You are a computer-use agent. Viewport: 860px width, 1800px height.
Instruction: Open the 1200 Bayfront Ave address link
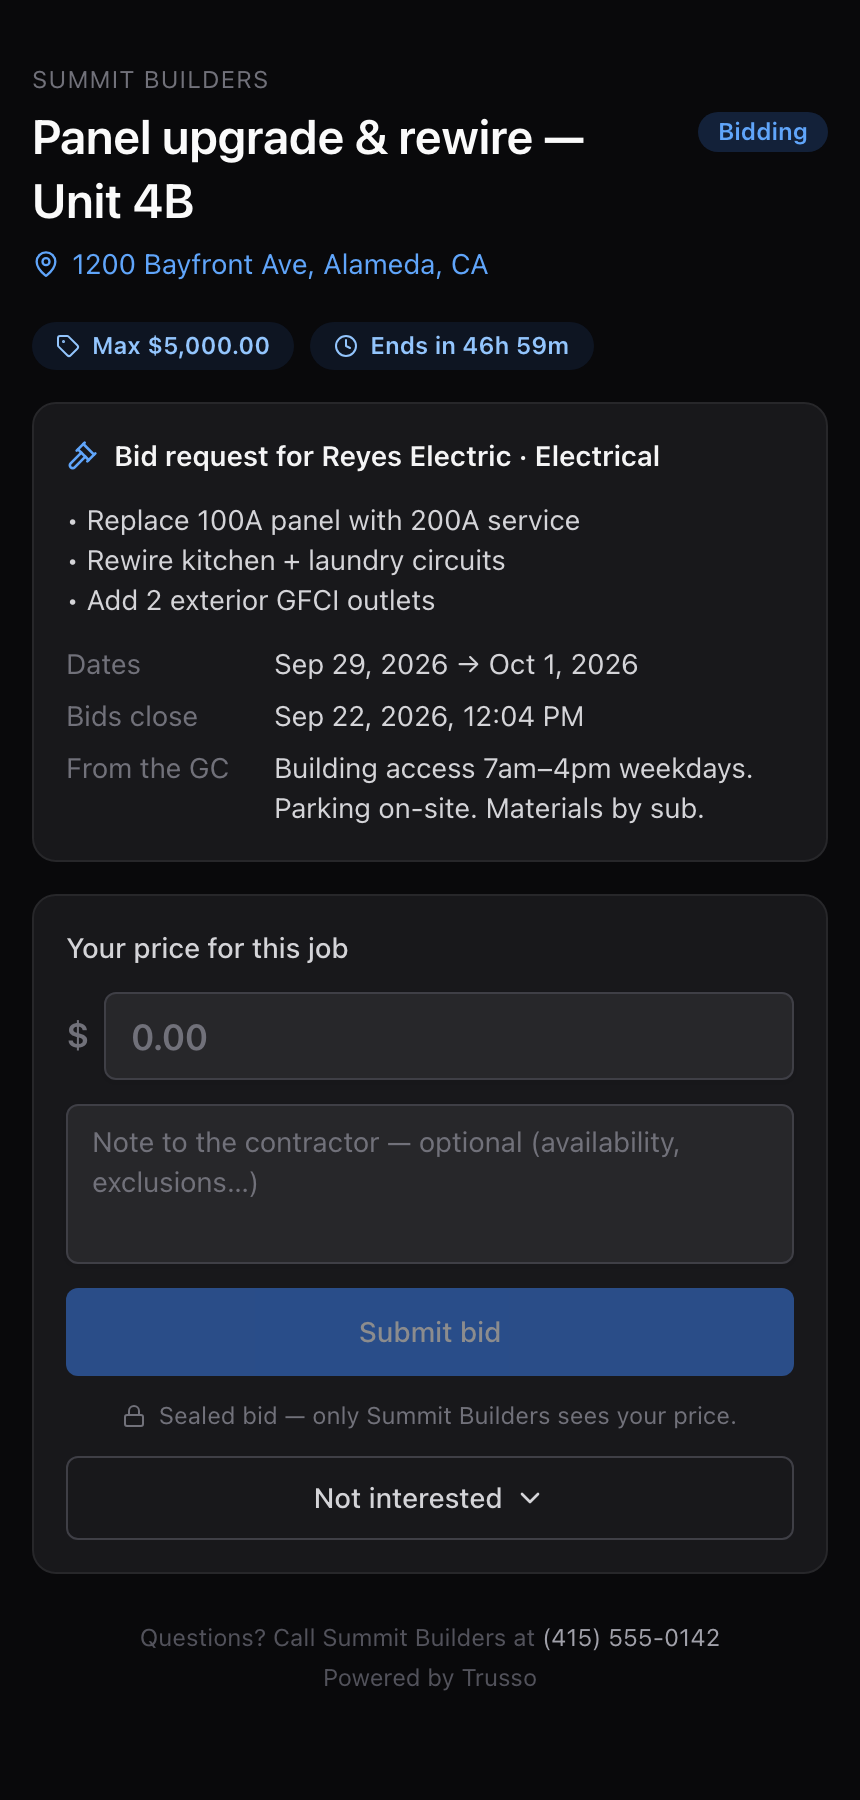coord(280,264)
